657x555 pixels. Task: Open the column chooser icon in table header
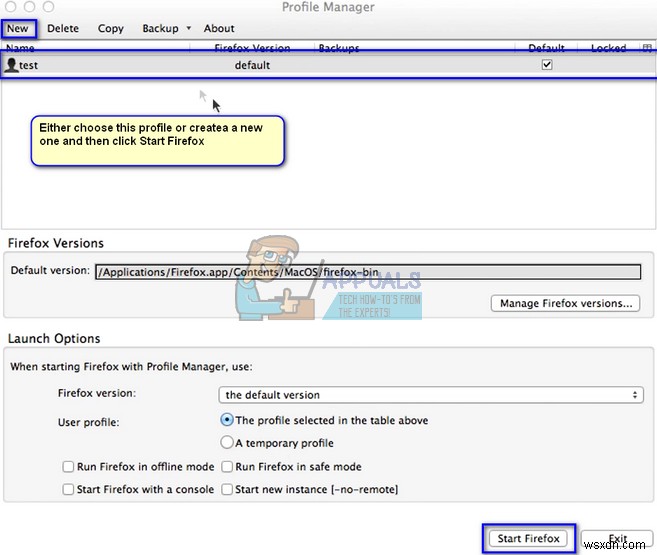pyautogui.click(x=647, y=47)
